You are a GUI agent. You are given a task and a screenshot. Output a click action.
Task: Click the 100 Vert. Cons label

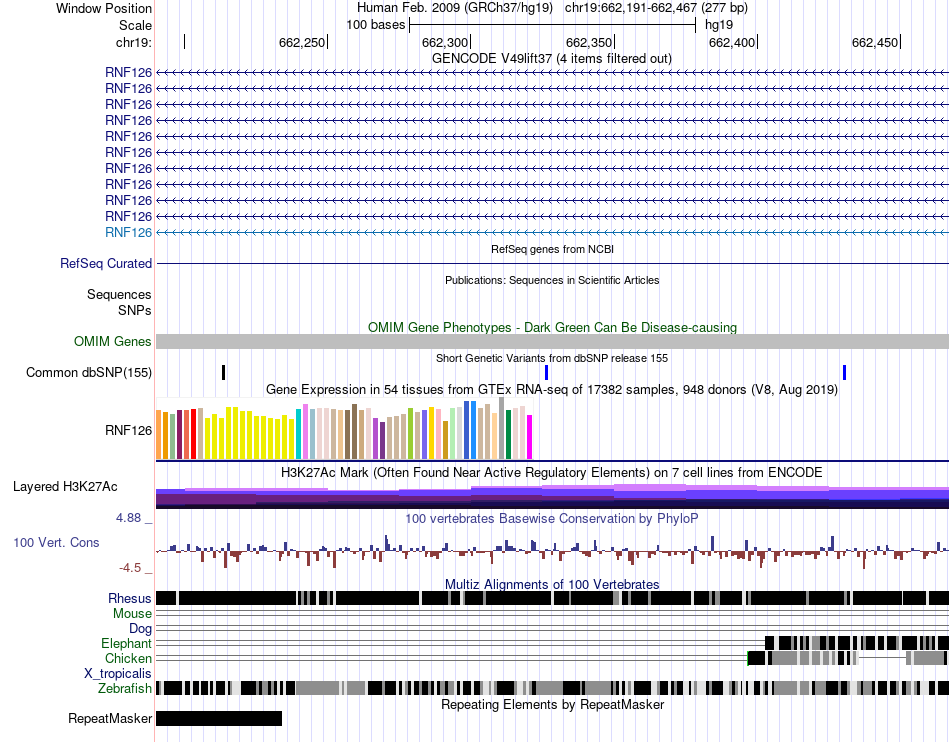point(56,543)
